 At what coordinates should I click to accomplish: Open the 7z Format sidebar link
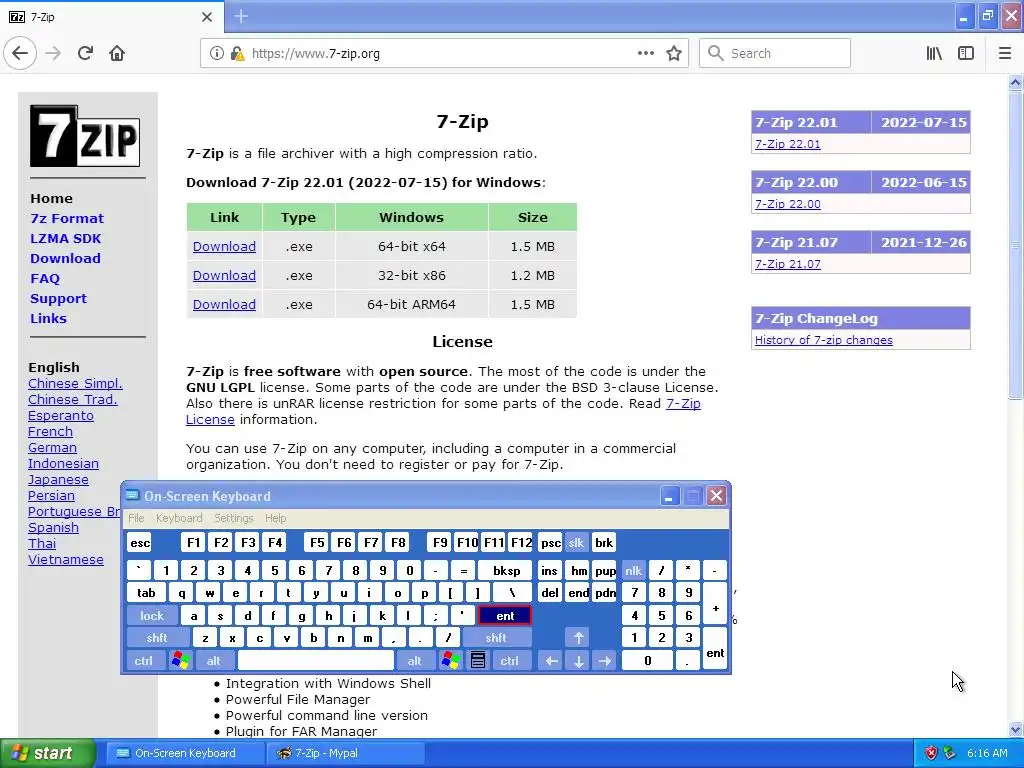click(67, 218)
